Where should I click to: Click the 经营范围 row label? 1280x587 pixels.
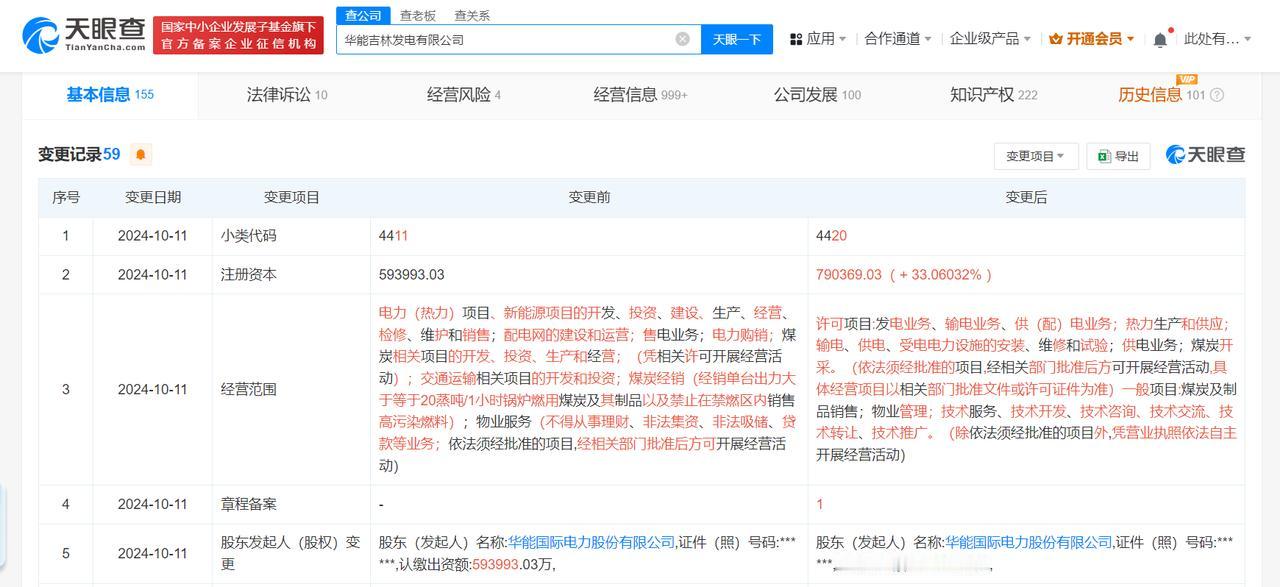[248, 389]
